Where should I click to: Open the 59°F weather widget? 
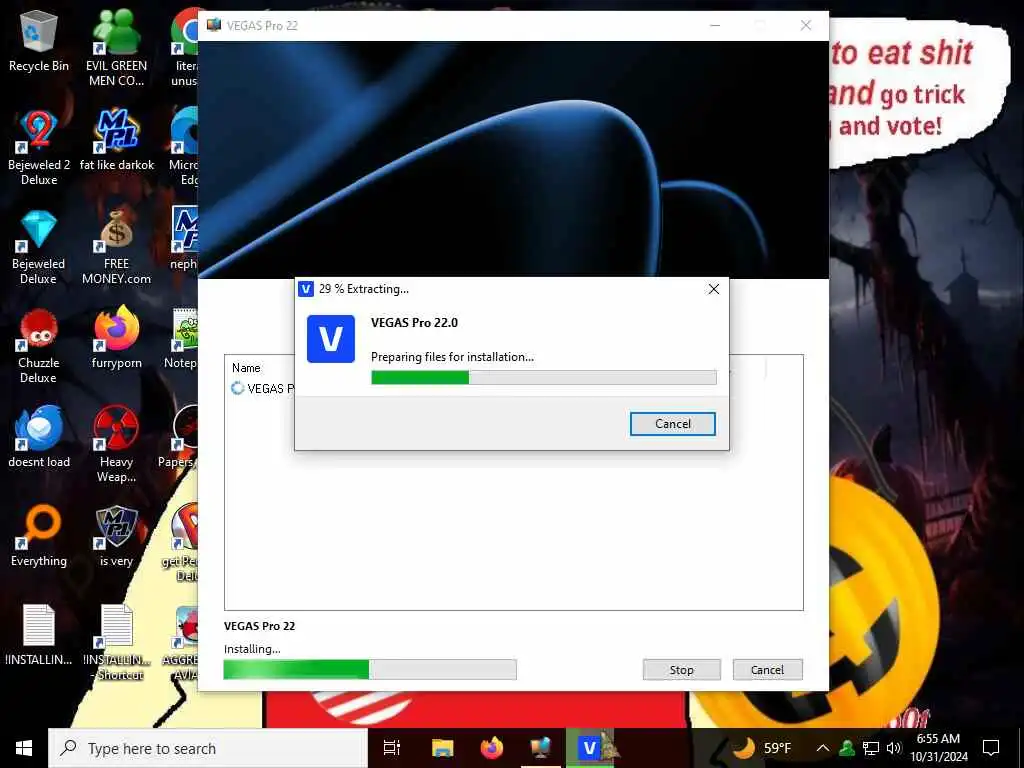coord(761,748)
